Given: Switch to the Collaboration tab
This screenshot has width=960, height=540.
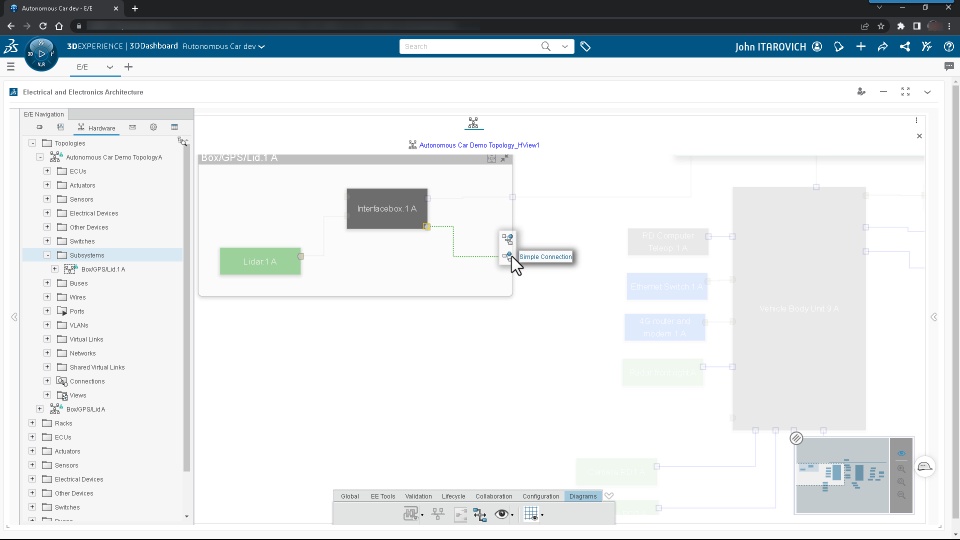Looking at the screenshot, I should 493,496.
